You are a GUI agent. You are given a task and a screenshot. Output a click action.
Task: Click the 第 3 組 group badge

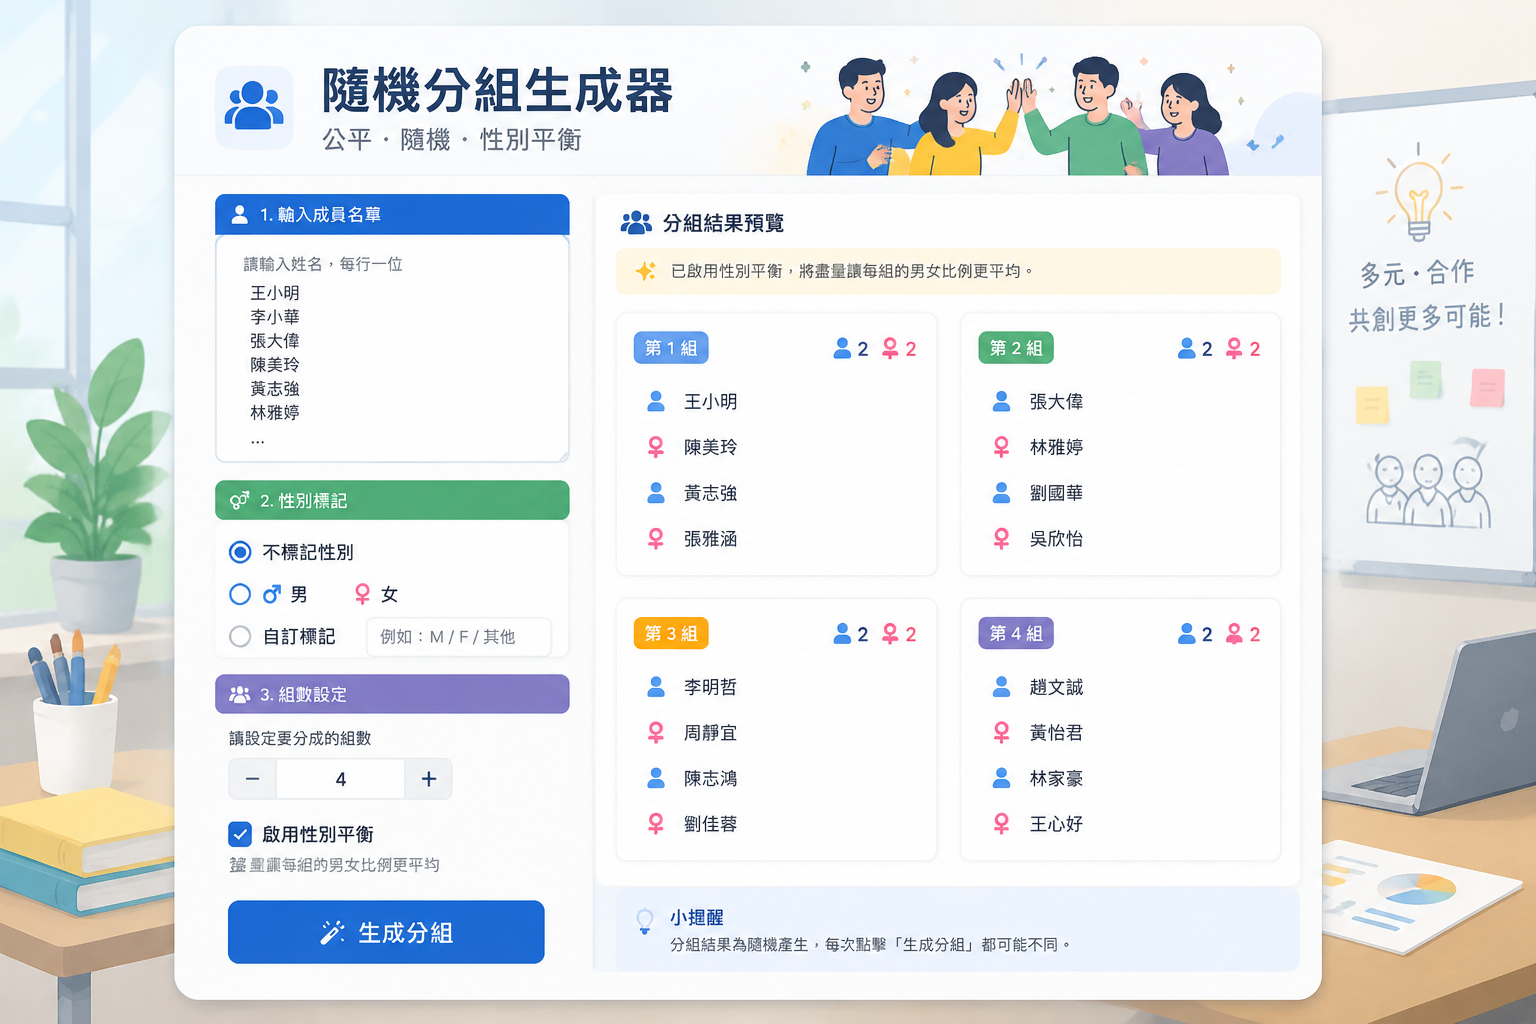coord(671,633)
